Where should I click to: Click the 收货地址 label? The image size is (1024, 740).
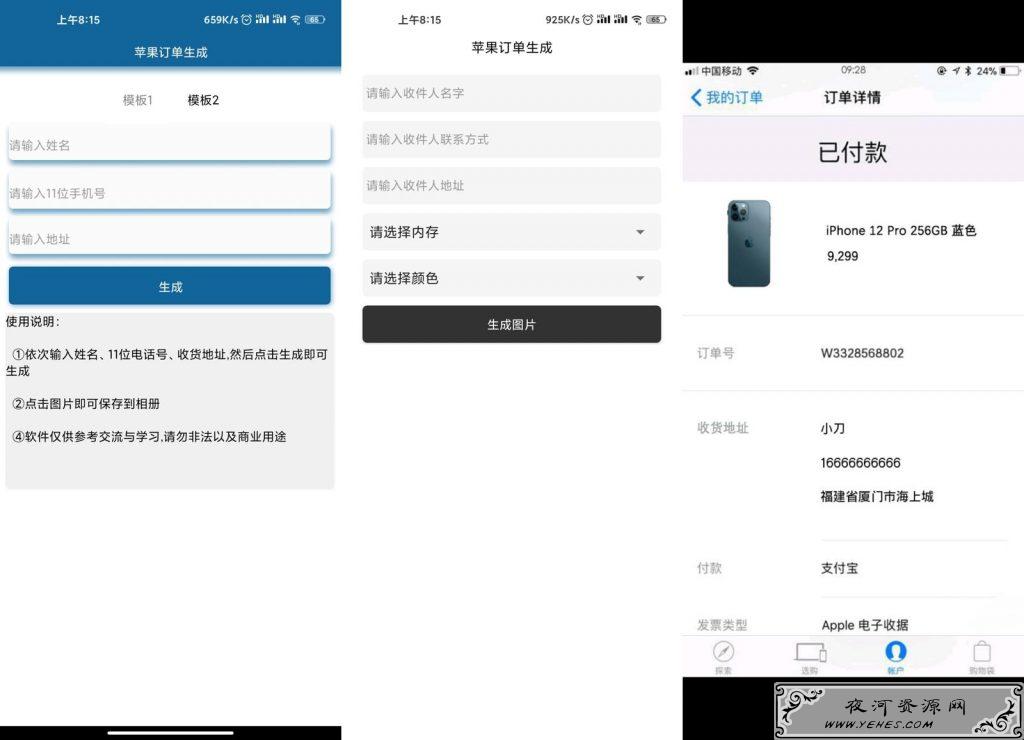tap(722, 428)
